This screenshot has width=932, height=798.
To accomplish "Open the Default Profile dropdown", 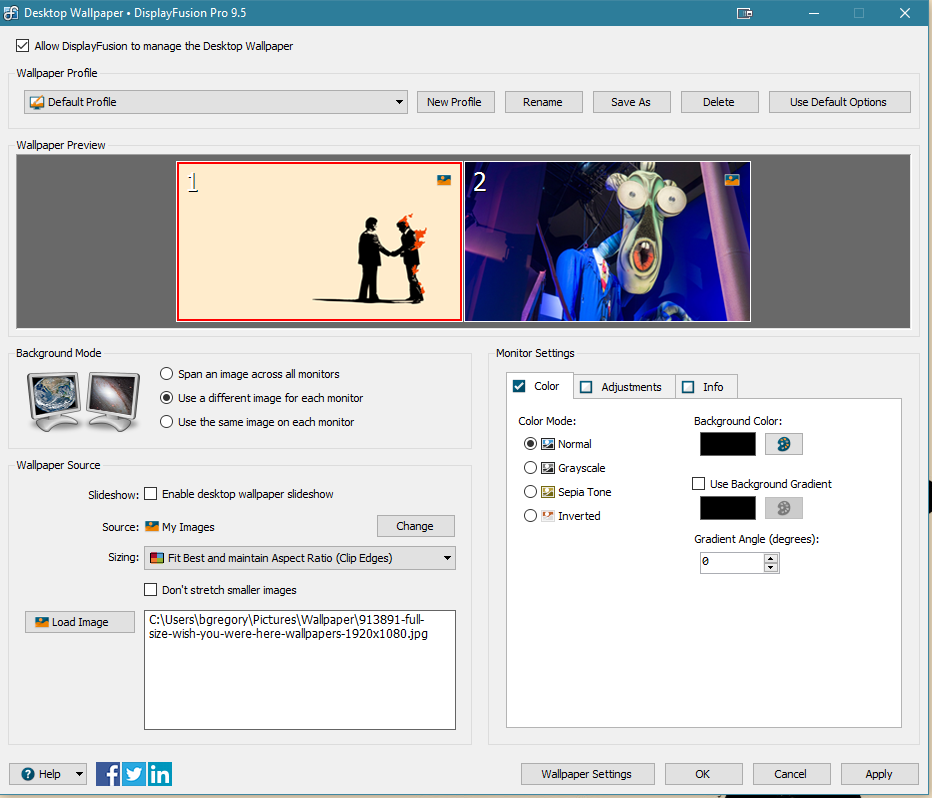I will pos(216,102).
